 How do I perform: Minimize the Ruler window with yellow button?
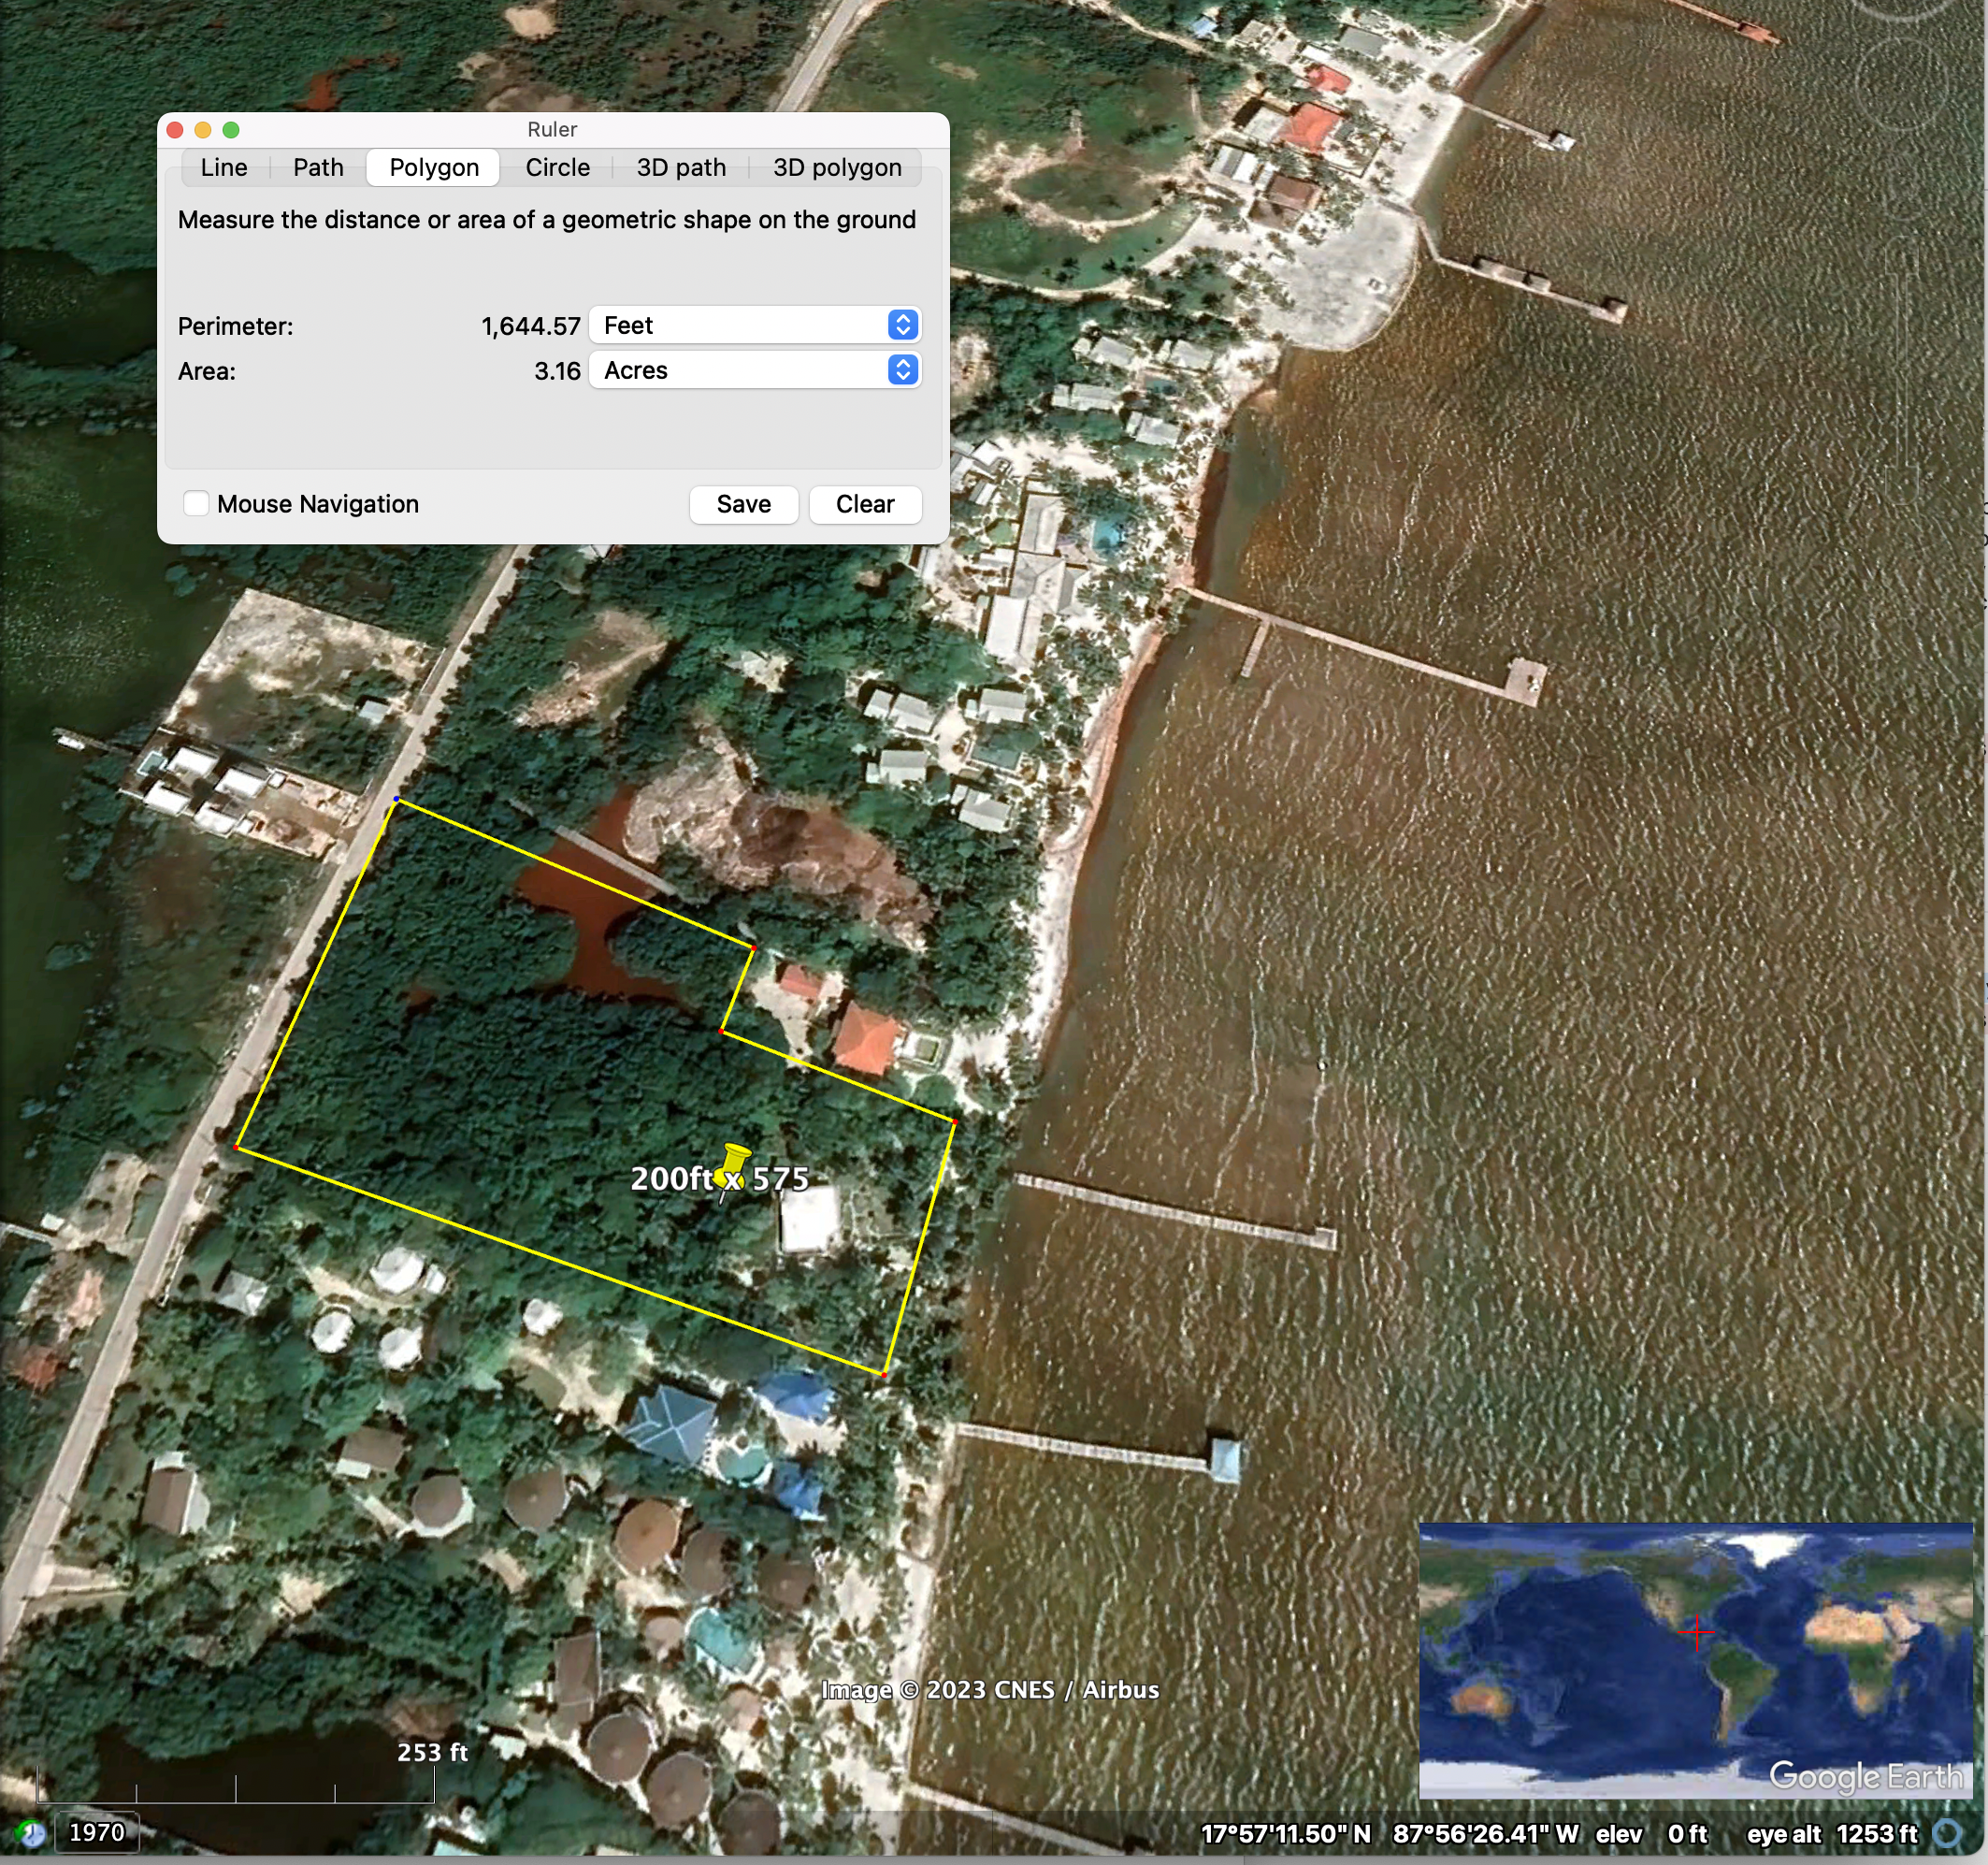tap(203, 130)
